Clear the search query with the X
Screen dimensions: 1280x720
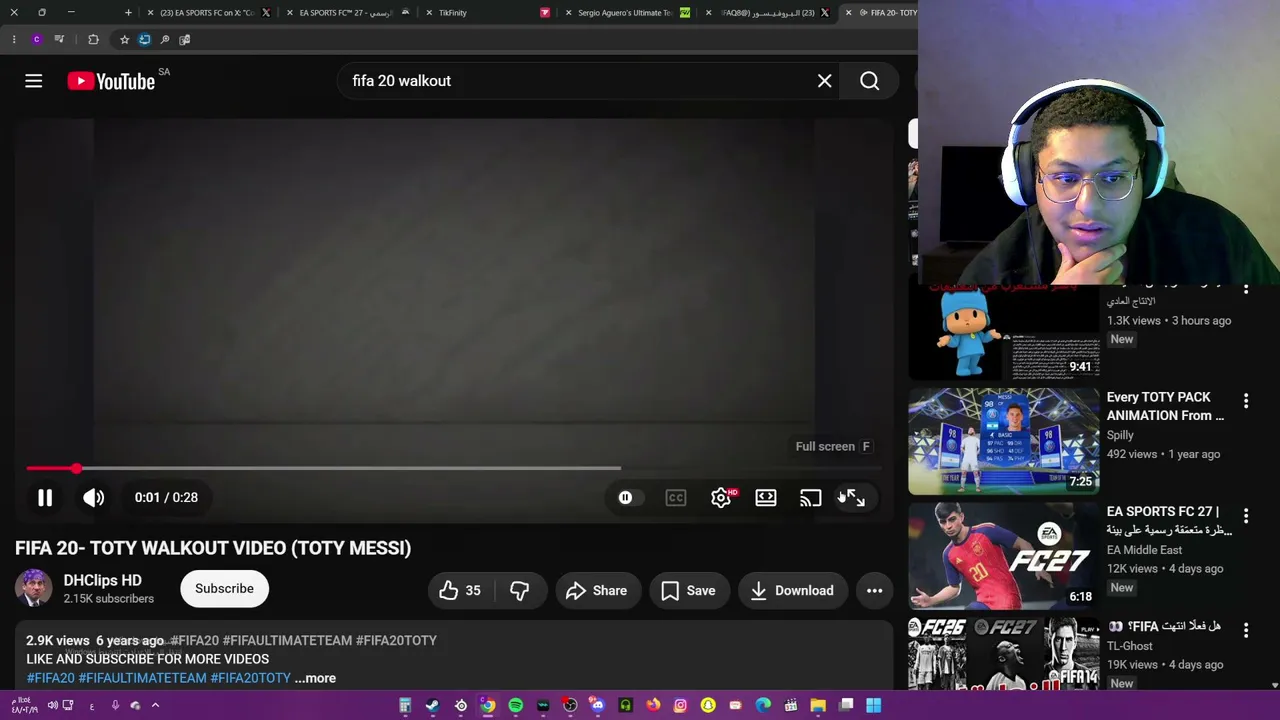(825, 81)
